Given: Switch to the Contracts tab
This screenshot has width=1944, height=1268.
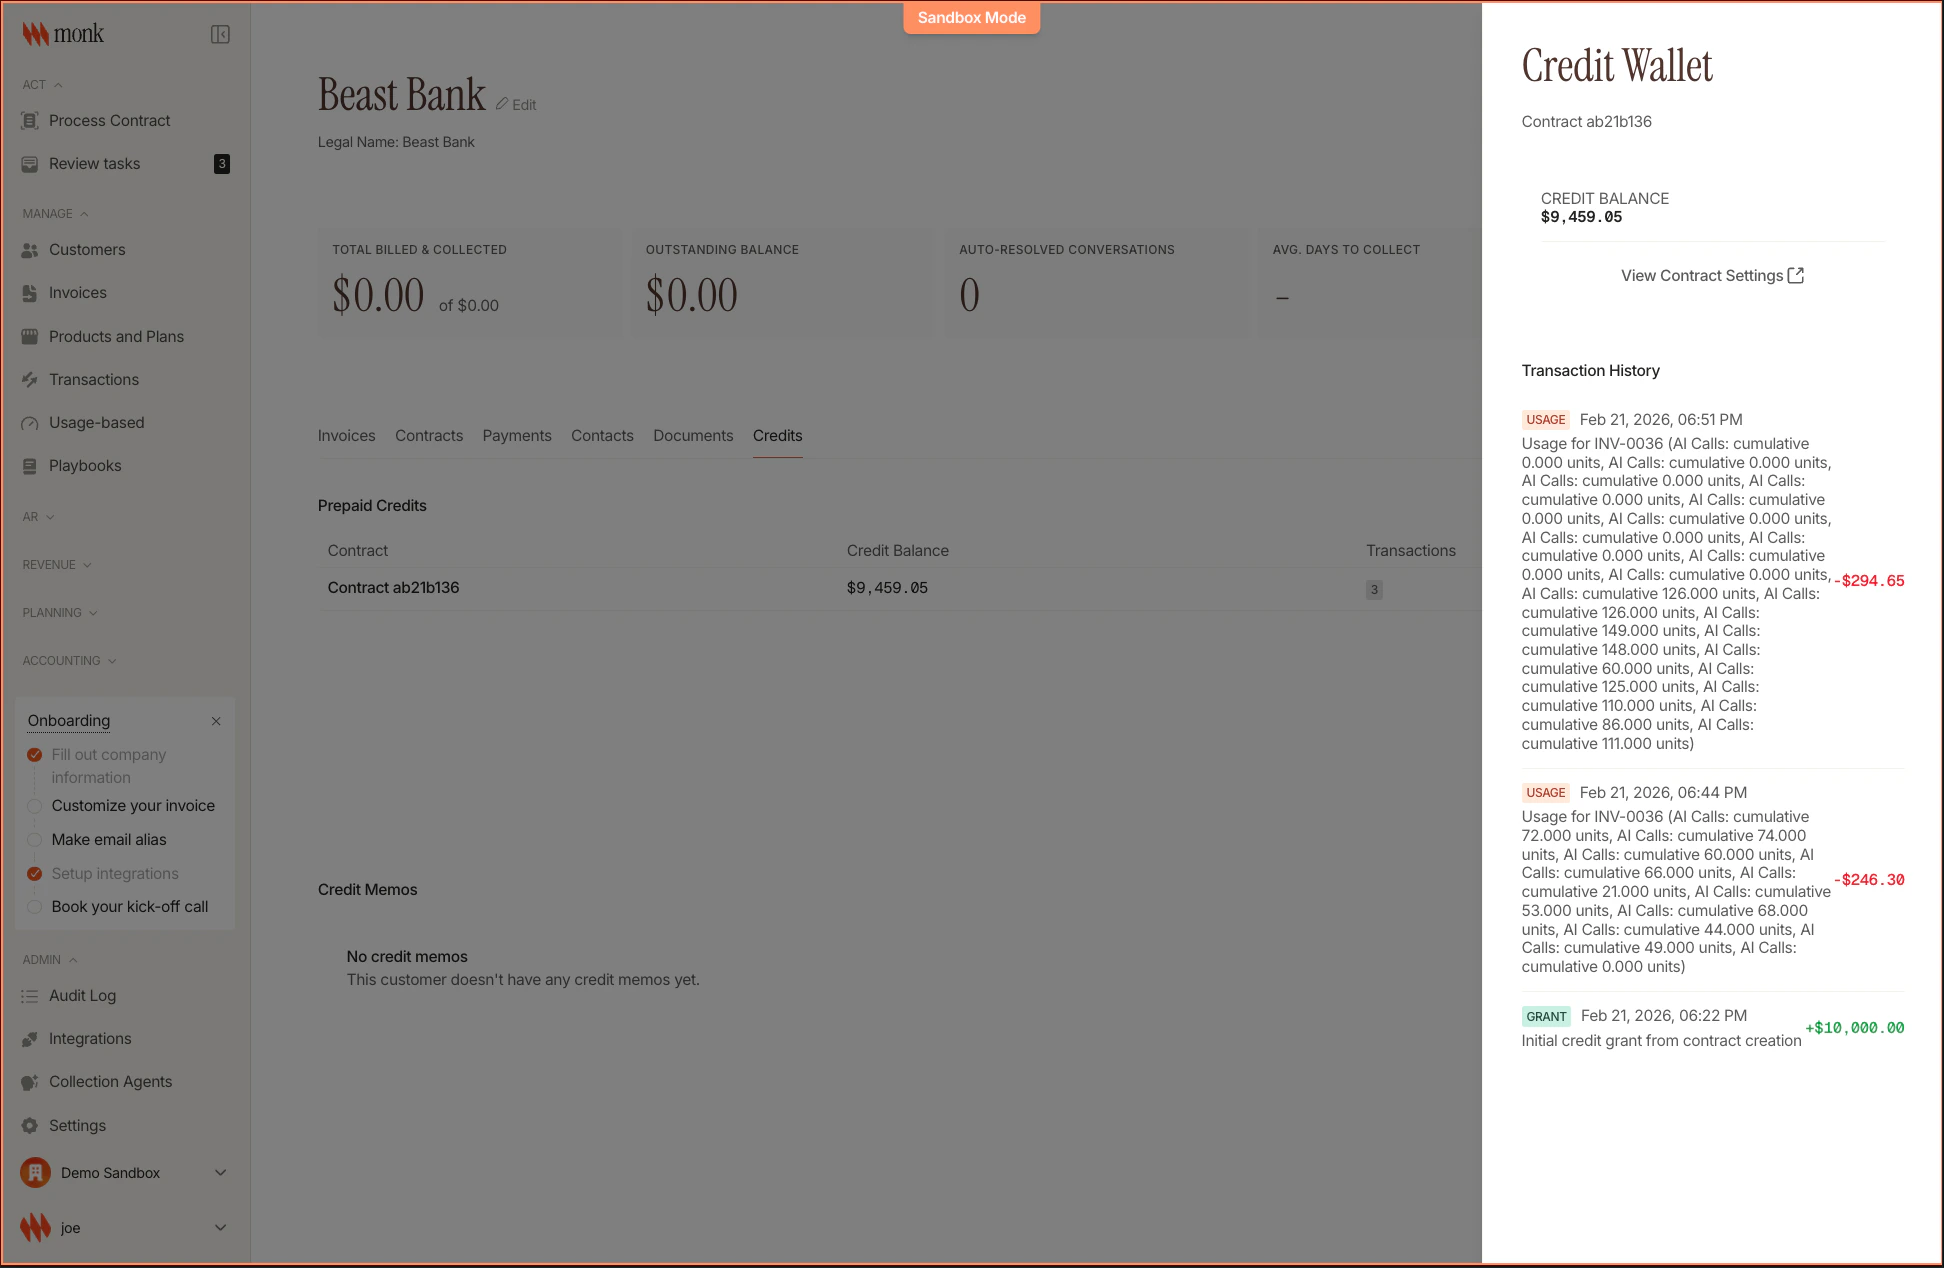Looking at the screenshot, I should pyautogui.click(x=429, y=436).
